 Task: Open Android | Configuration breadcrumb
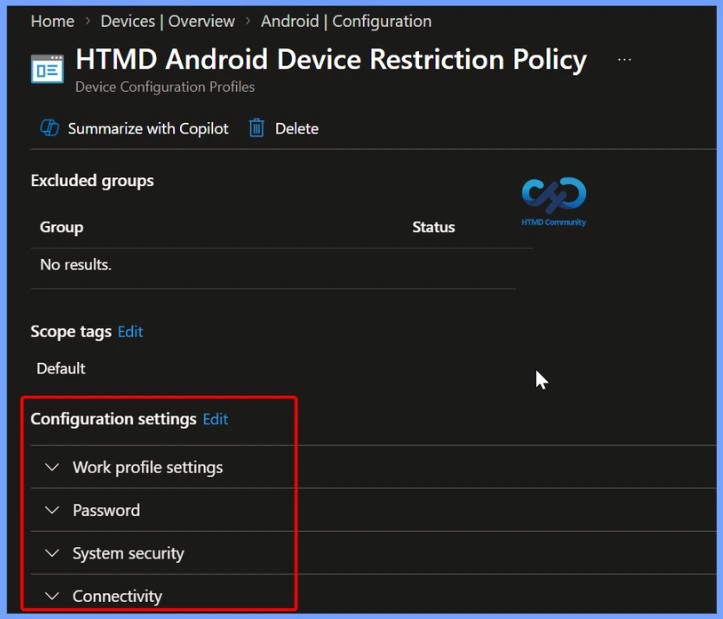click(x=346, y=21)
